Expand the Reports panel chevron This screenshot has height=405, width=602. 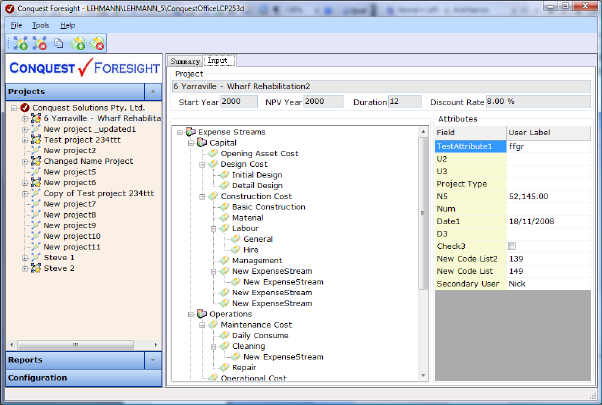pyautogui.click(x=153, y=360)
